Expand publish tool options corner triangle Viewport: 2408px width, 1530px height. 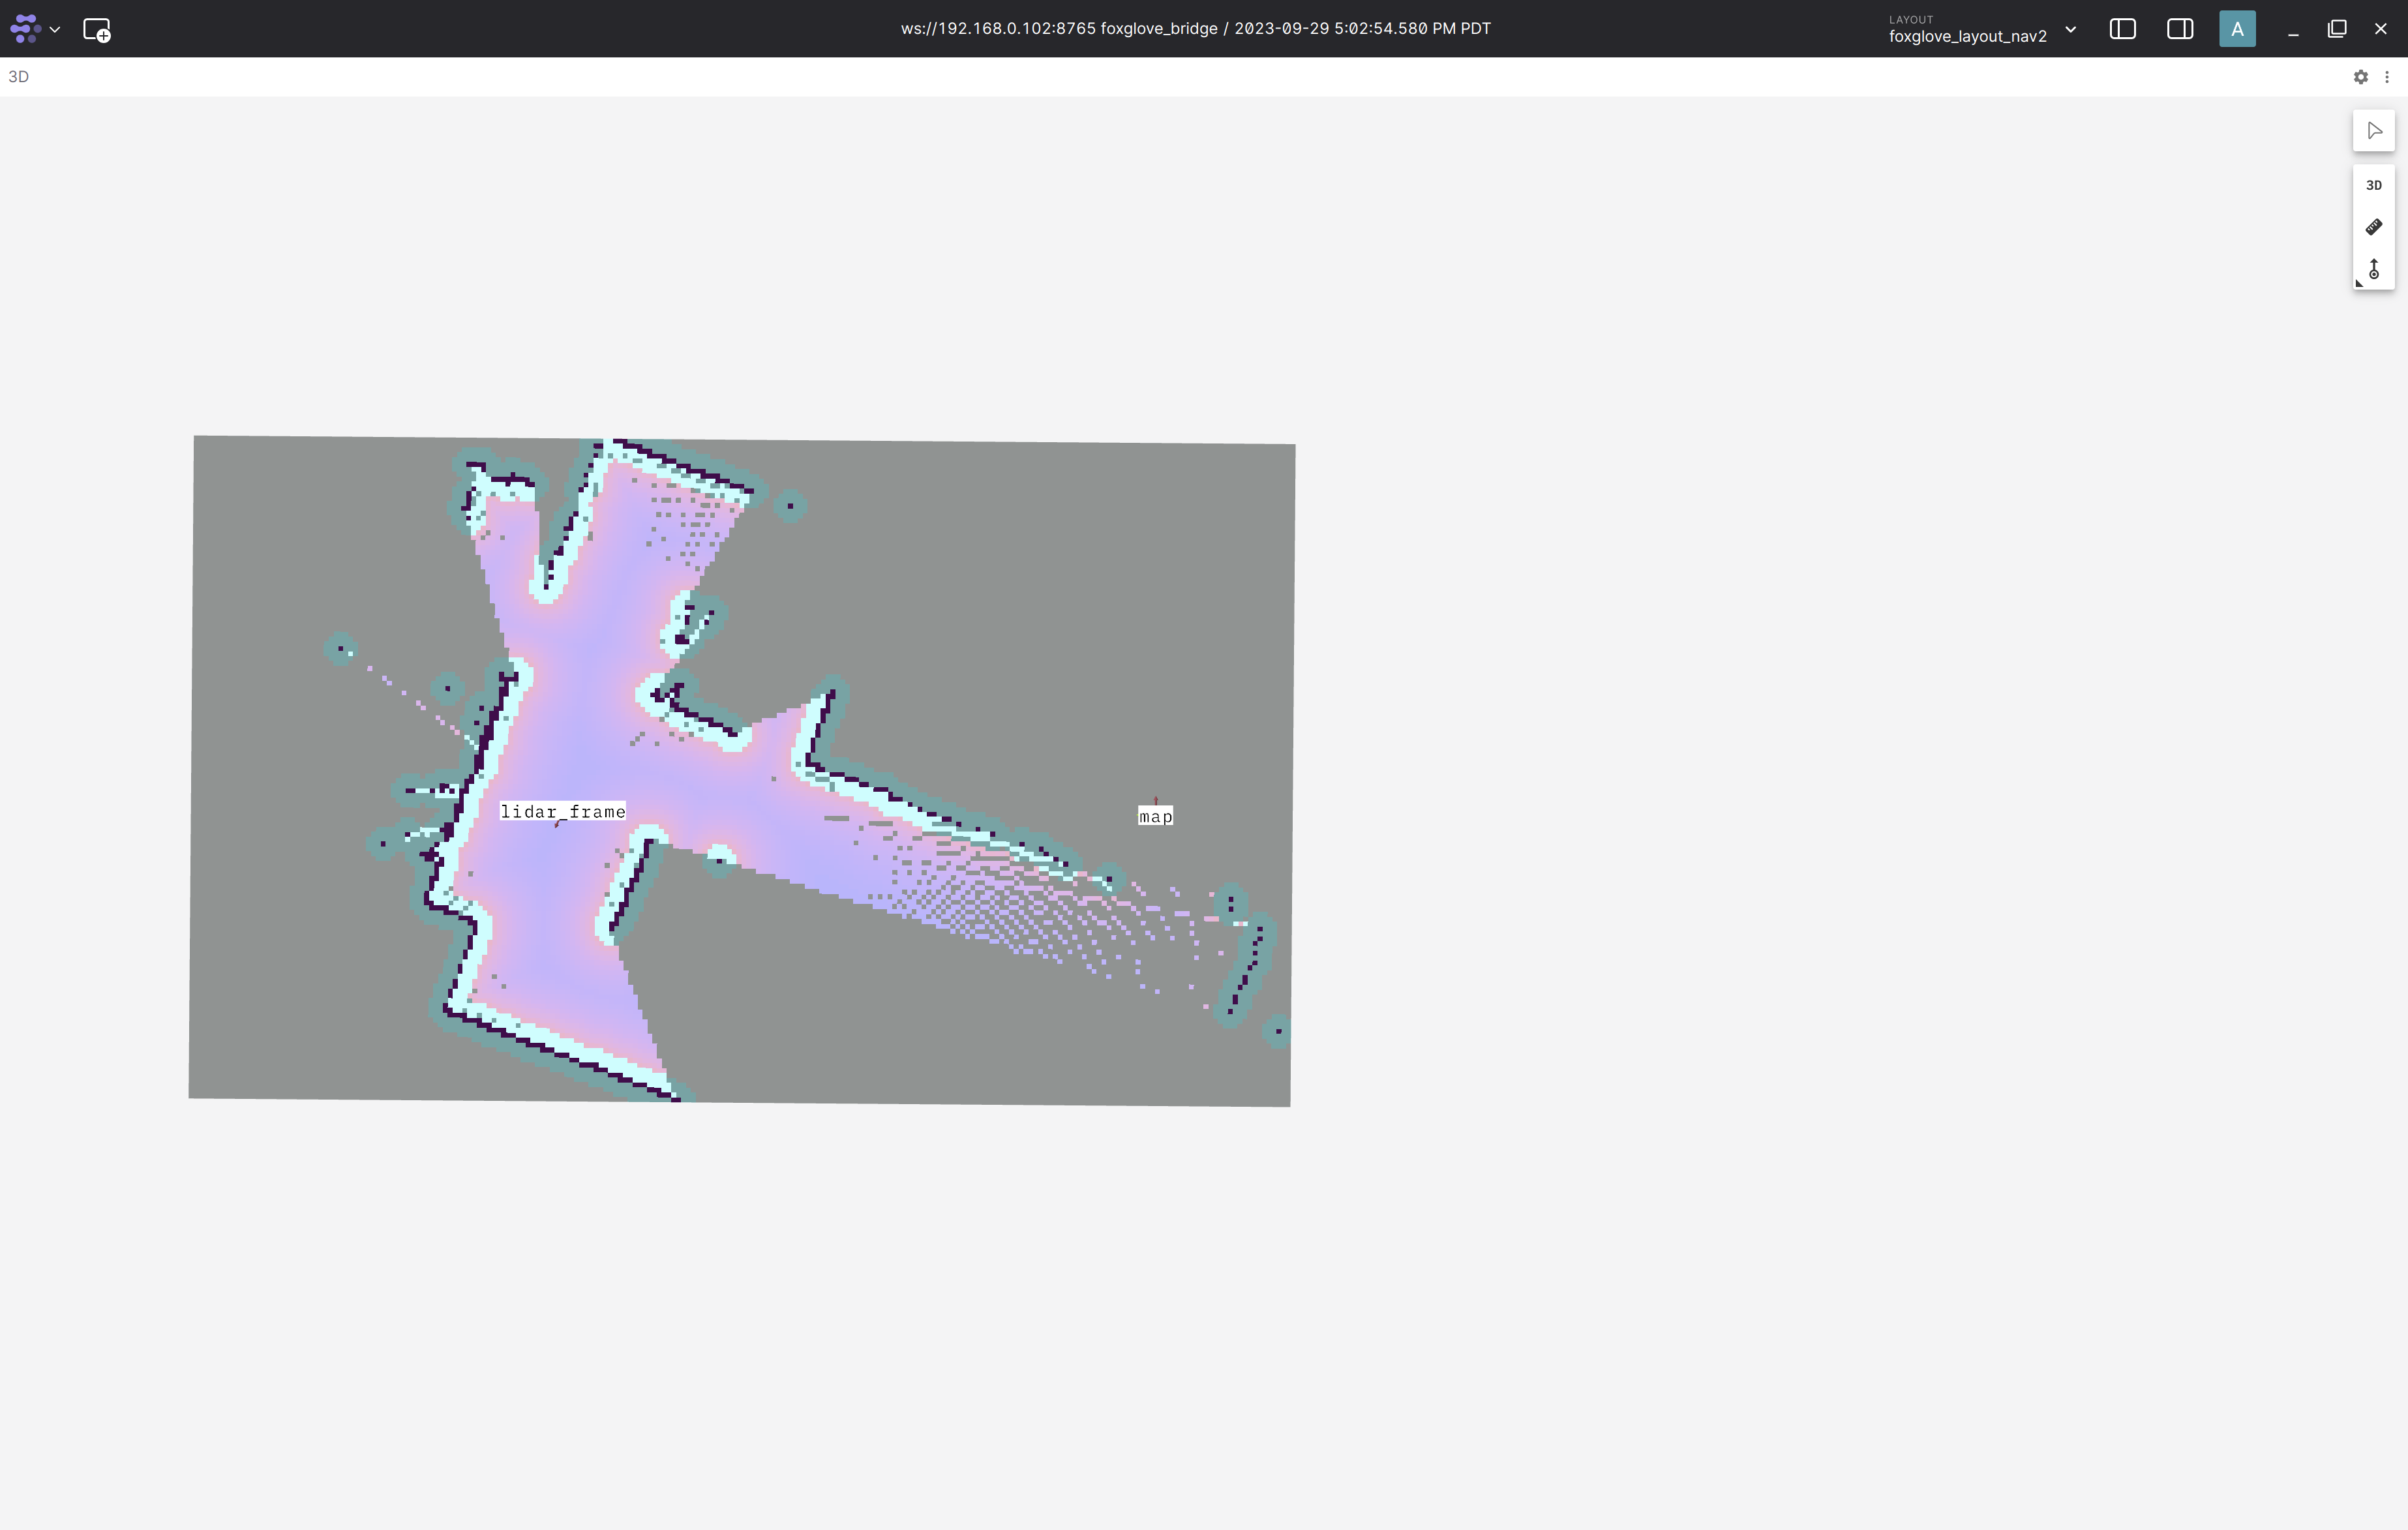click(x=2359, y=283)
